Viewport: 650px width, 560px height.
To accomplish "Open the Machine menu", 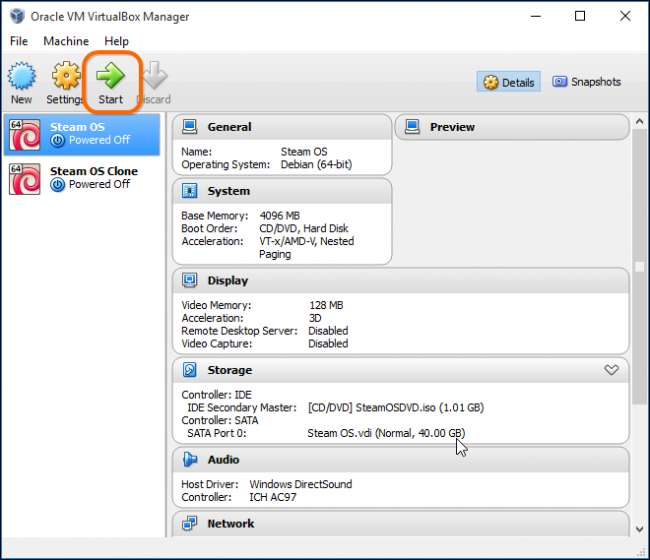I will 66,41.
